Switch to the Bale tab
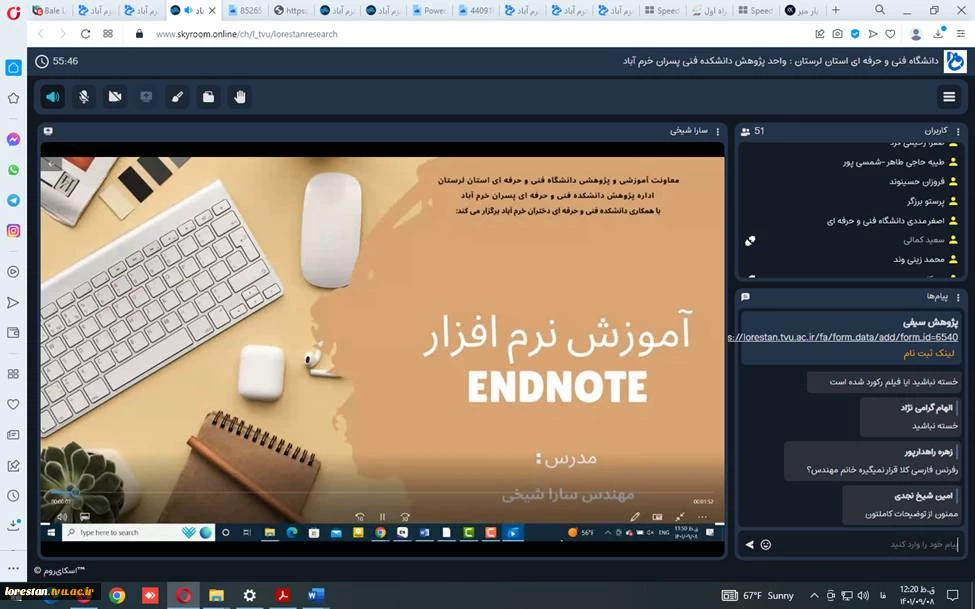Screen dimensions: 975x609 point(50,11)
